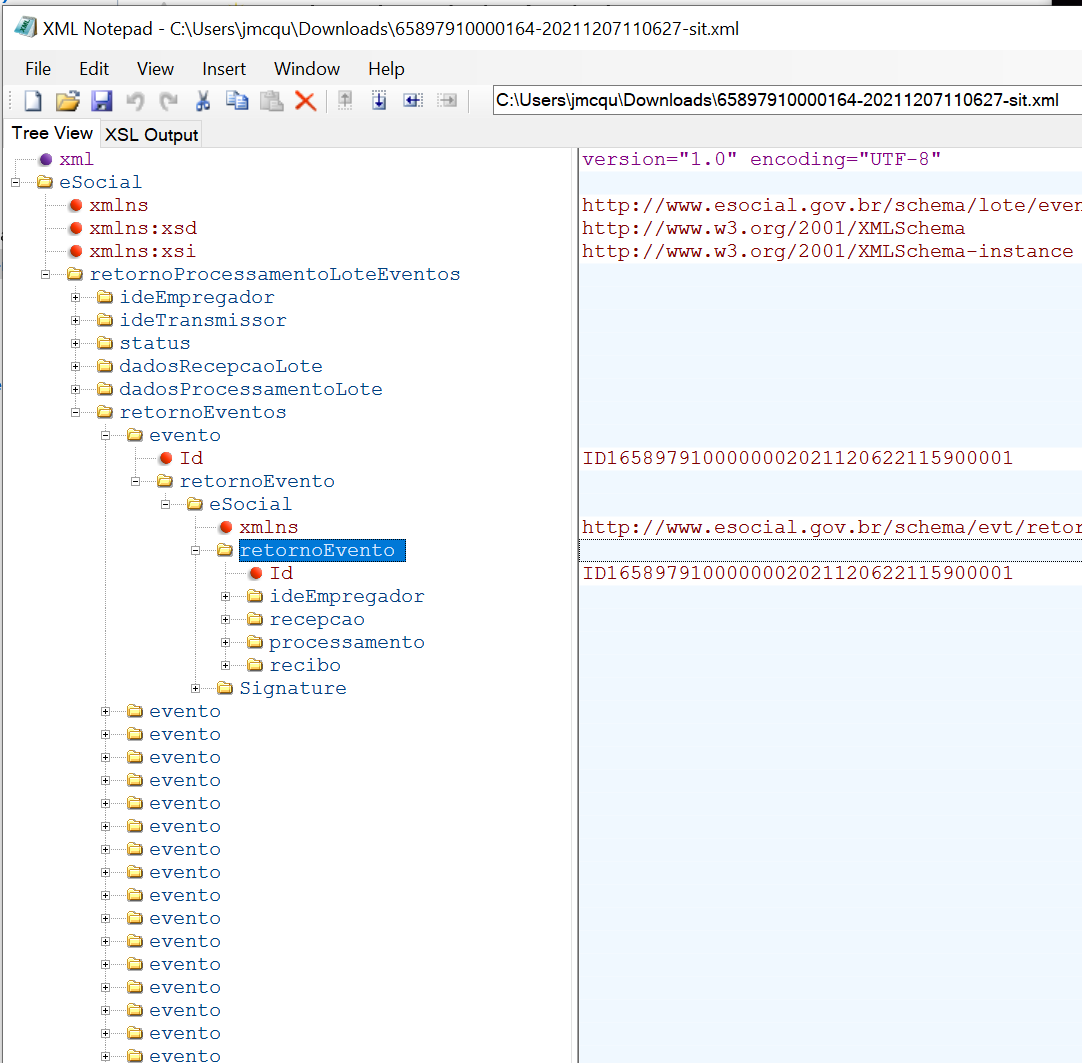This screenshot has width=1082, height=1063.
Task: Select the dadosProcessamentoLote tree node
Action: [250, 389]
